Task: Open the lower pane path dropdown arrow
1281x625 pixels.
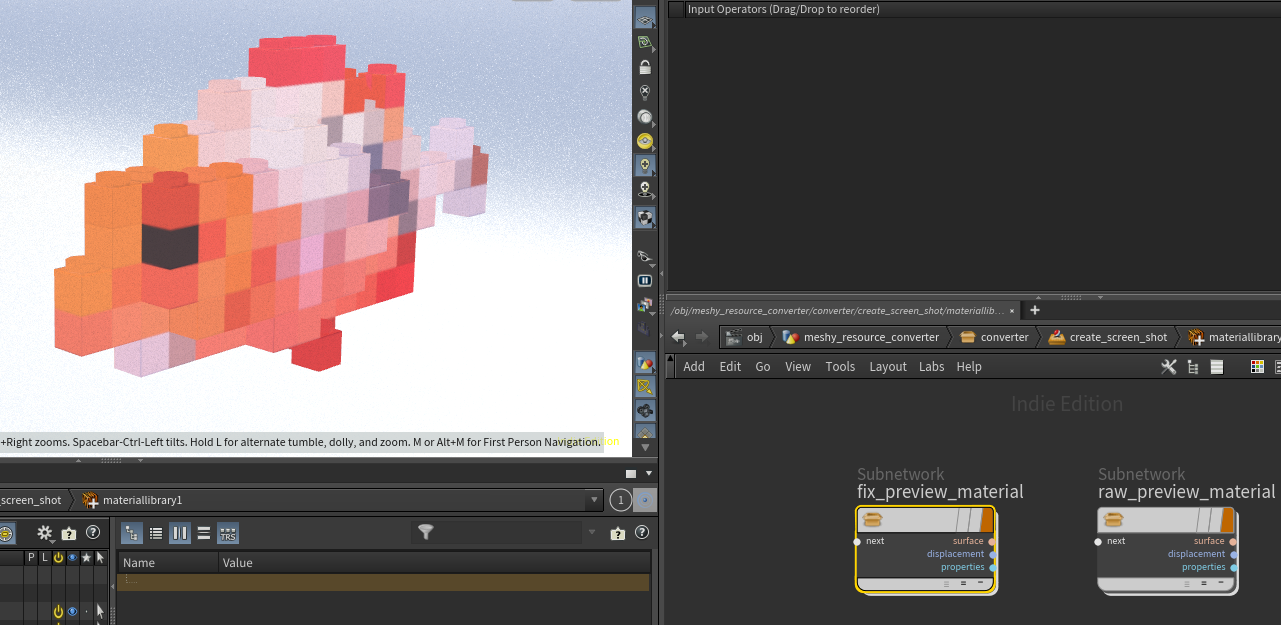Action: pyautogui.click(x=595, y=500)
